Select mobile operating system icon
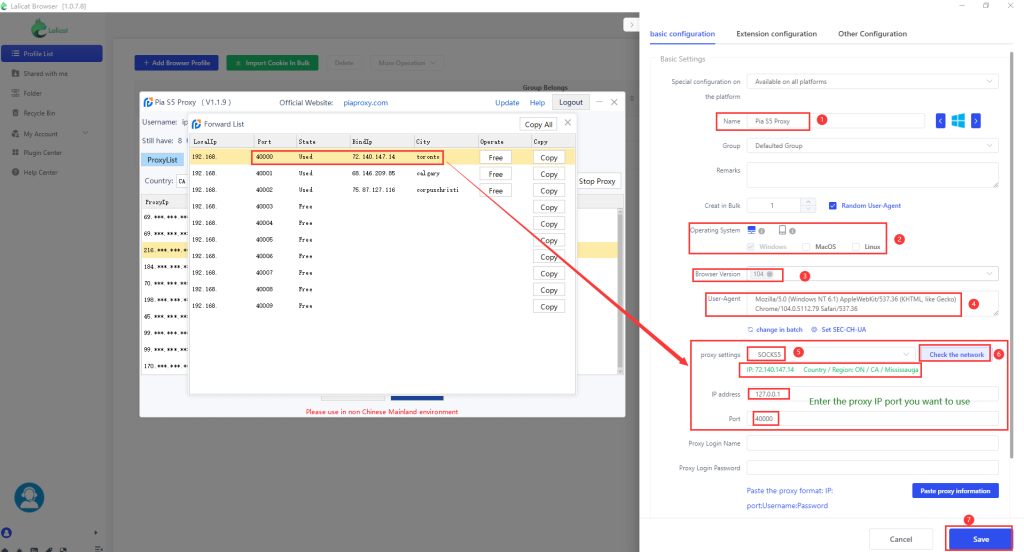1024x552 pixels. [782, 231]
